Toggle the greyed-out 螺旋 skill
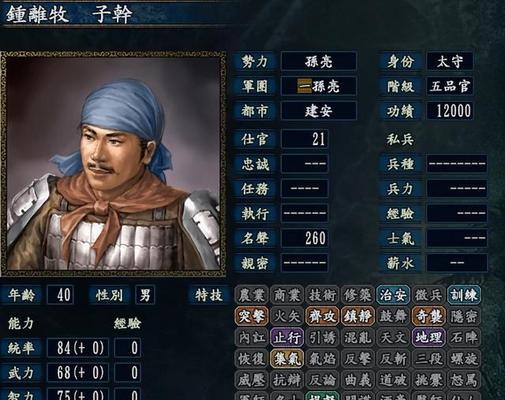 464,359
